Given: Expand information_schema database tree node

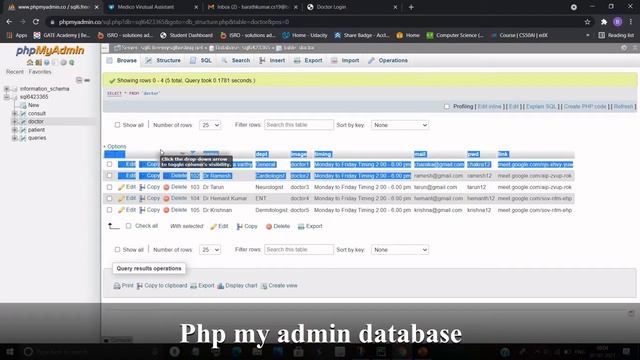Looking at the screenshot, I should click(x=6, y=89).
